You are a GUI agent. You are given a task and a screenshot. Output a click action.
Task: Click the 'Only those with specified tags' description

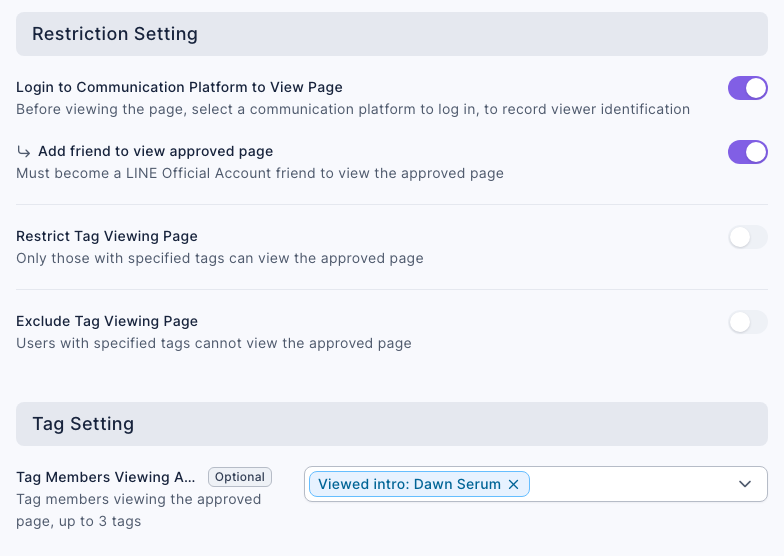tap(220, 258)
